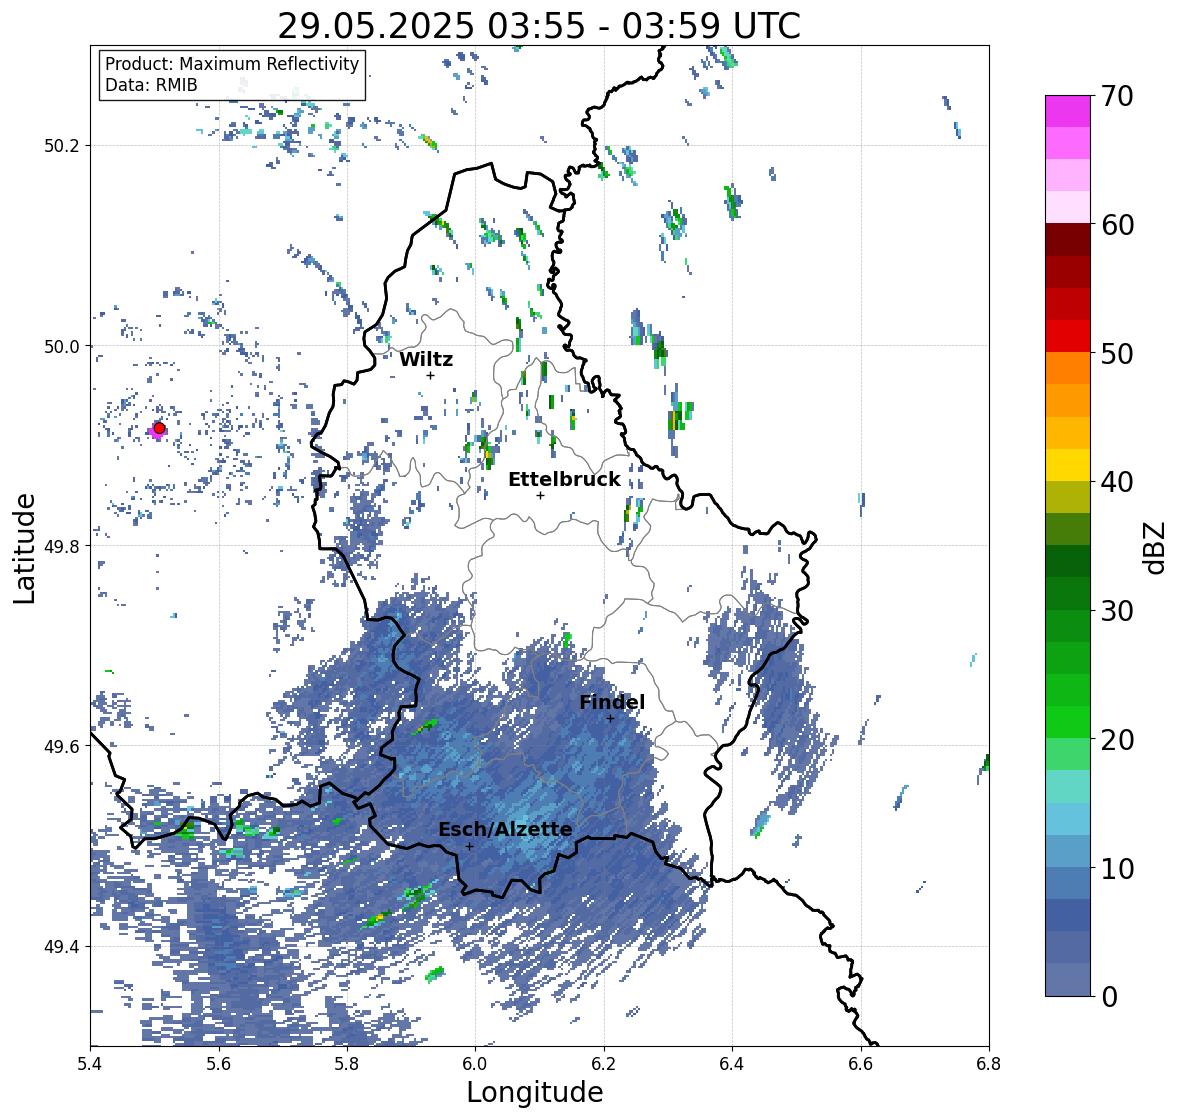Screen dimensions: 1179x1117
Task: Click the longitude tick 6.6
Action: 860,1063
